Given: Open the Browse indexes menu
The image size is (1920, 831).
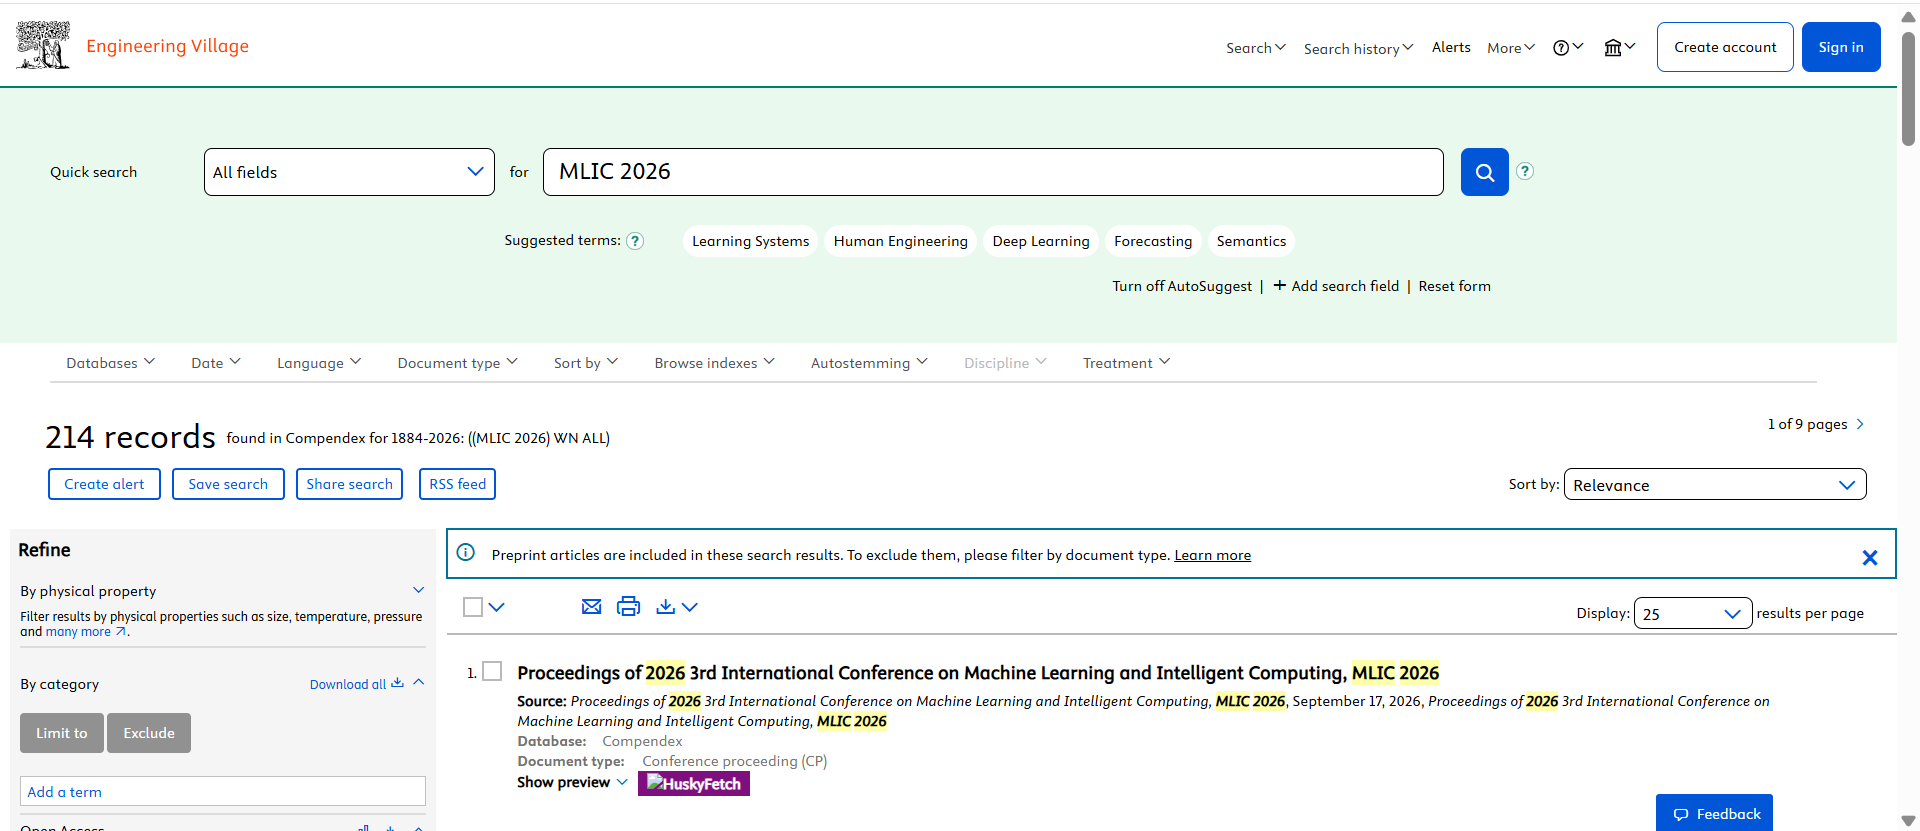Looking at the screenshot, I should tap(714, 363).
